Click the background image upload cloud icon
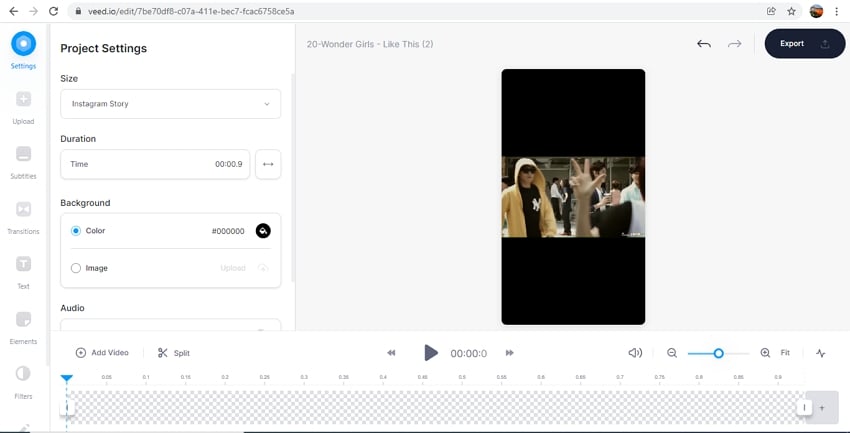The image size is (850, 433). (263, 268)
